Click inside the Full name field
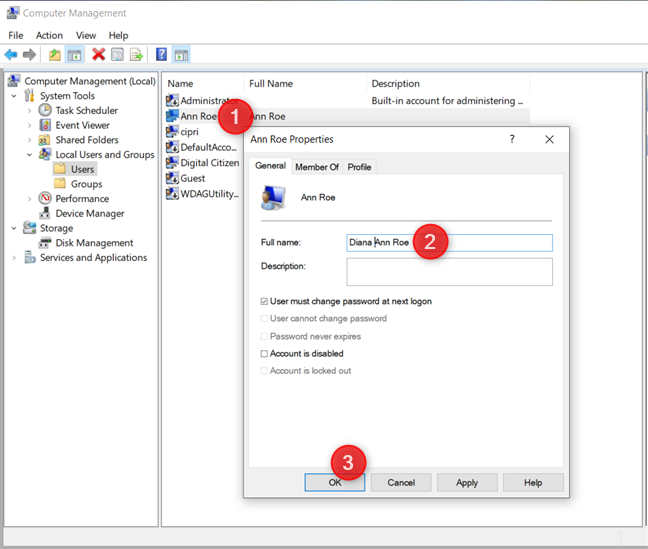The image size is (648, 549). coord(449,243)
